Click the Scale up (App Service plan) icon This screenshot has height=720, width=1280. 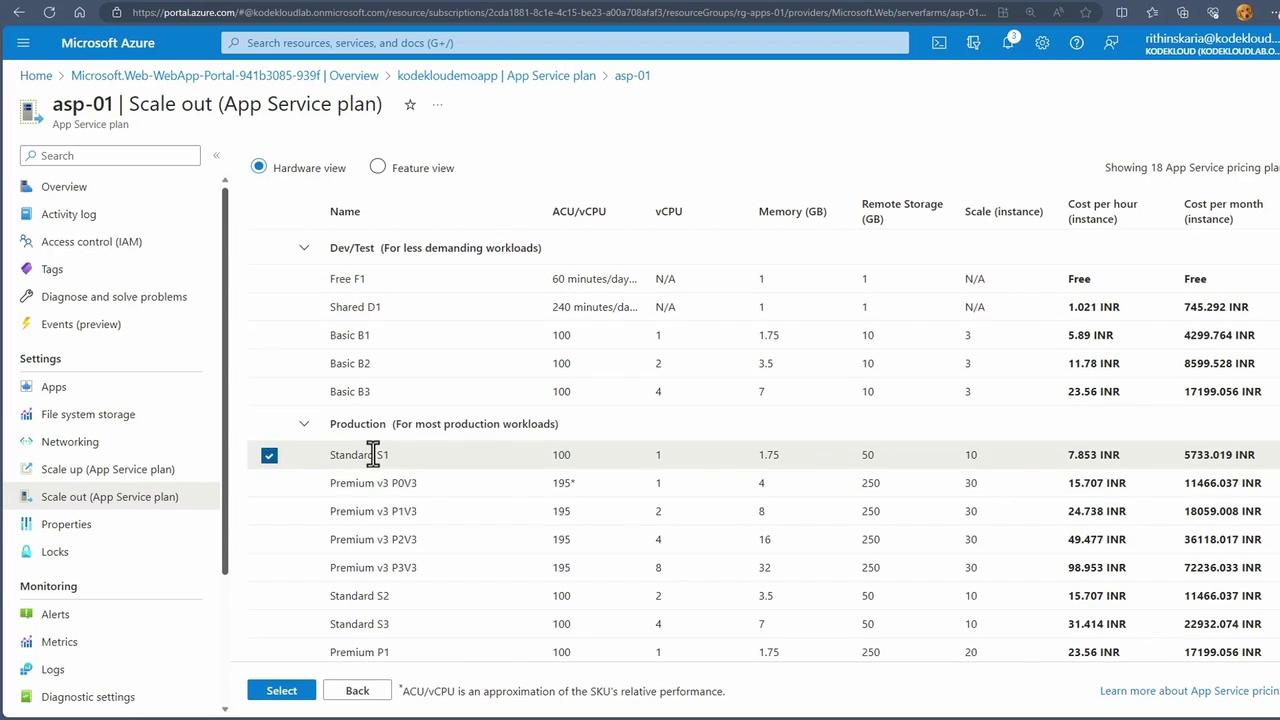(x=27, y=469)
